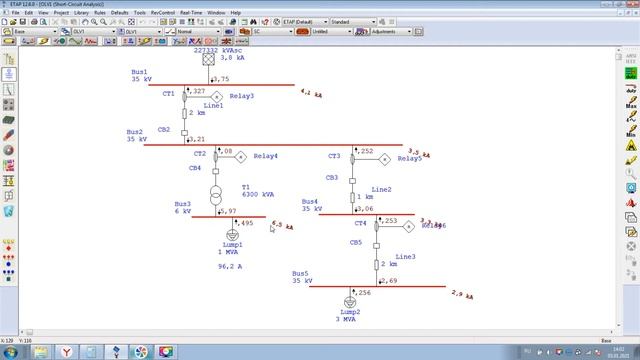Select the Lump1 load symbol
Viewport: 640px width, 360px height.
(232, 235)
